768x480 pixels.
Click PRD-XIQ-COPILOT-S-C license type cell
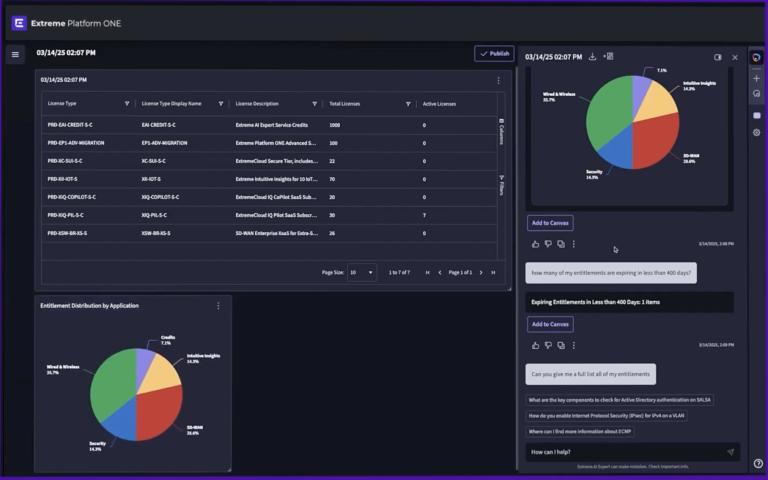[x=72, y=197]
